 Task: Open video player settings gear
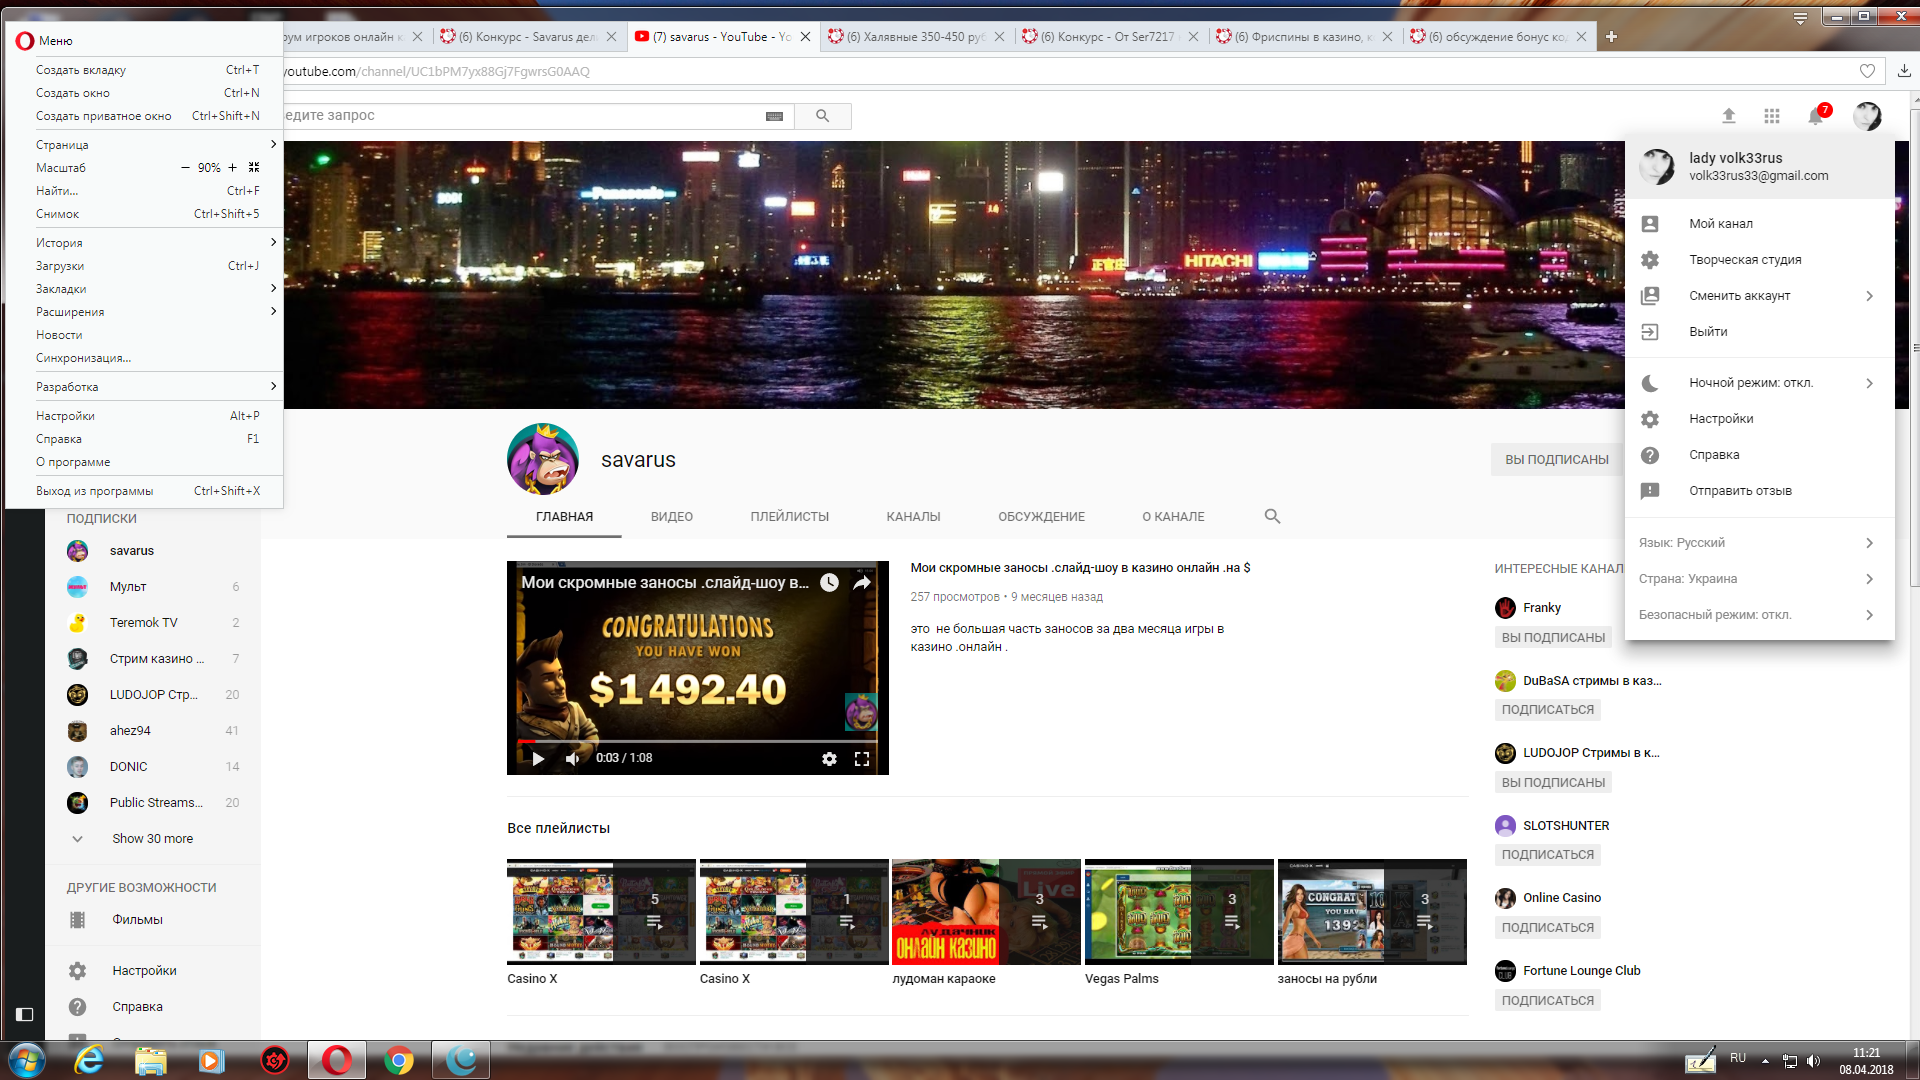829,759
